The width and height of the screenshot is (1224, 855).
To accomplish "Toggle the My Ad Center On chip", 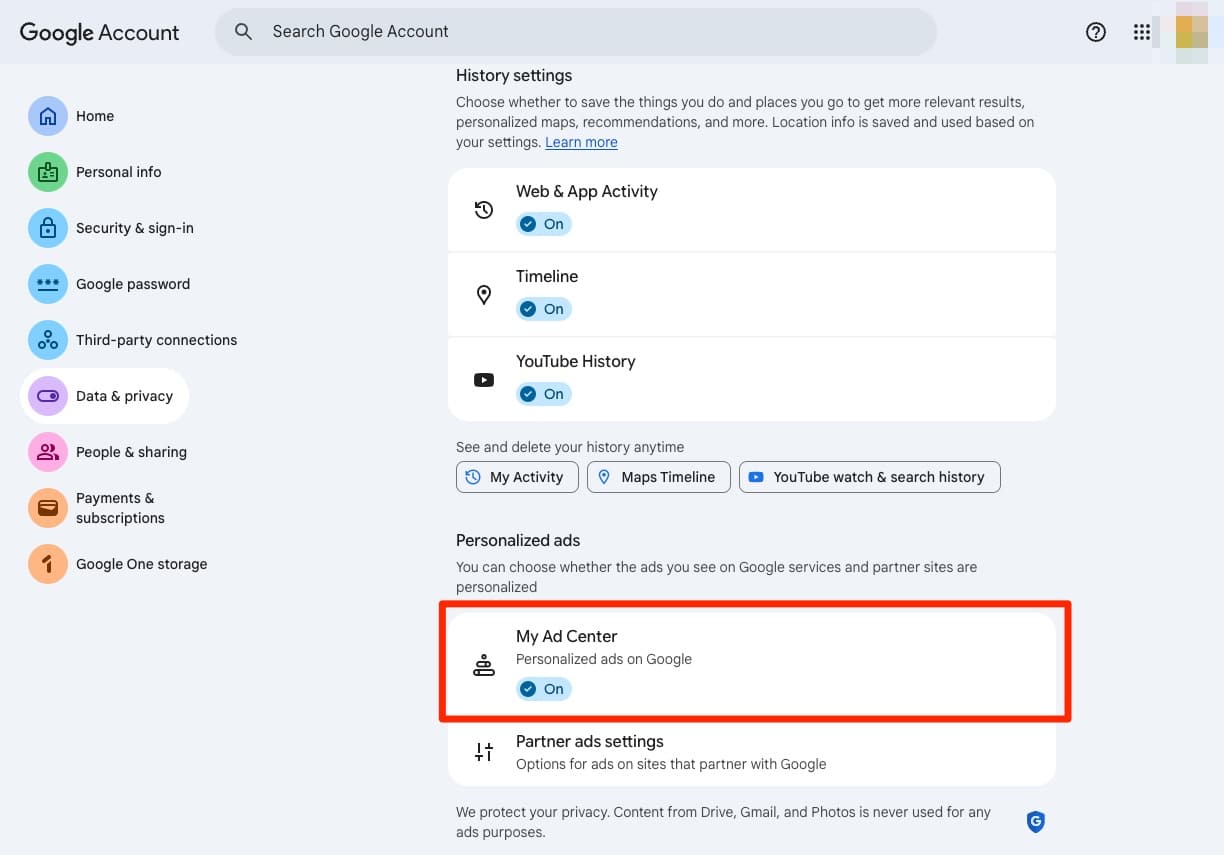I will (x=544, y=689).
